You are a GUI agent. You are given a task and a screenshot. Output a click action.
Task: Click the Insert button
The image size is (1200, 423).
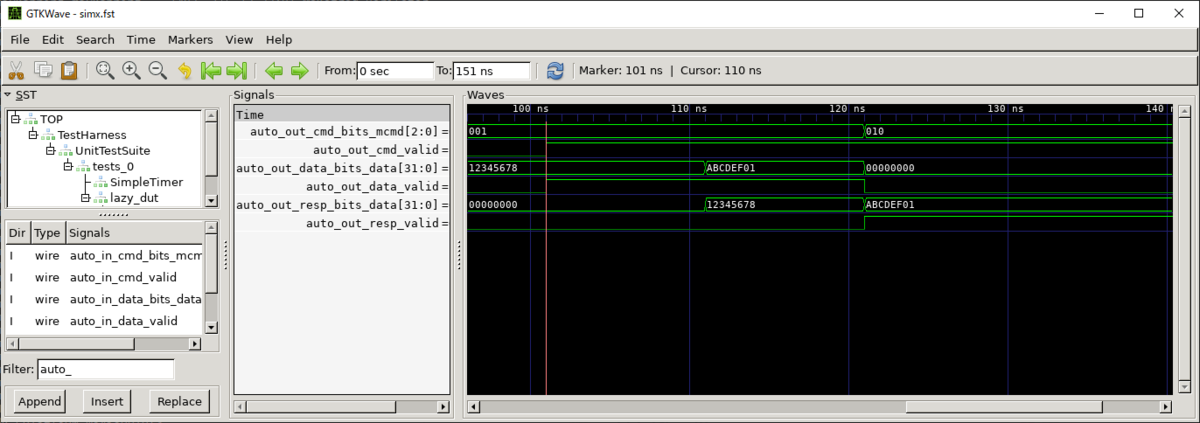[x=107, y=402]
